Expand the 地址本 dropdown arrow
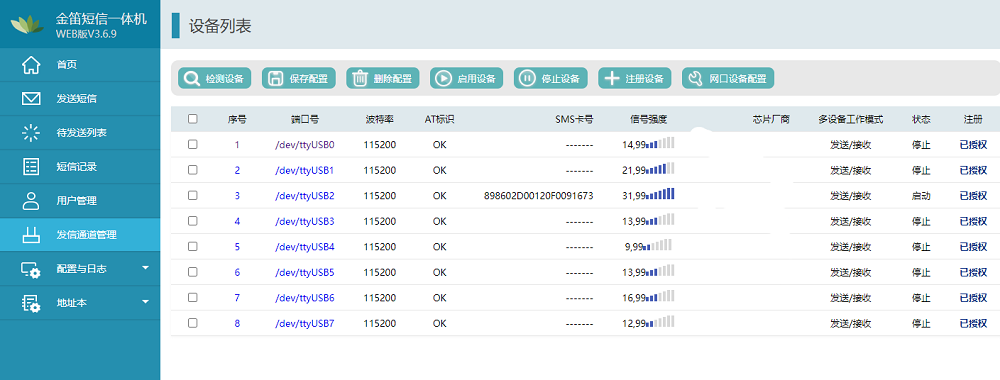 pos(145,302)
